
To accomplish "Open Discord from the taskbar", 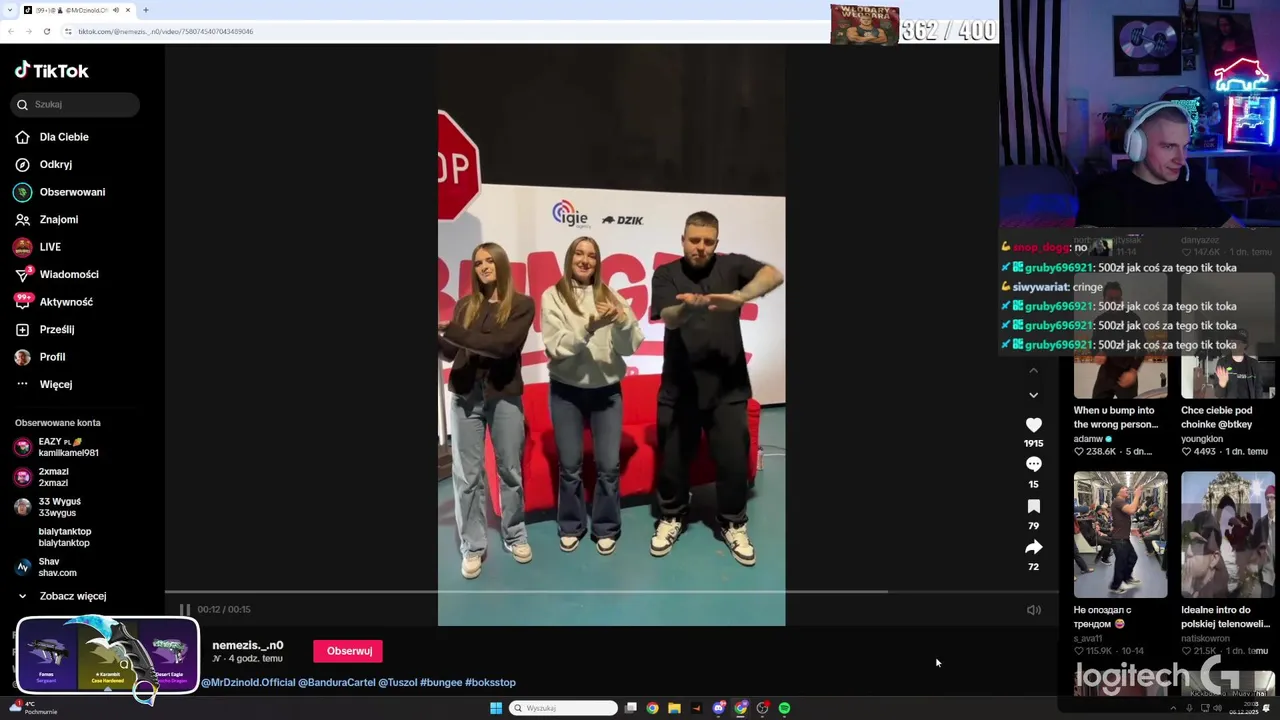I will [x=719, y=708].
